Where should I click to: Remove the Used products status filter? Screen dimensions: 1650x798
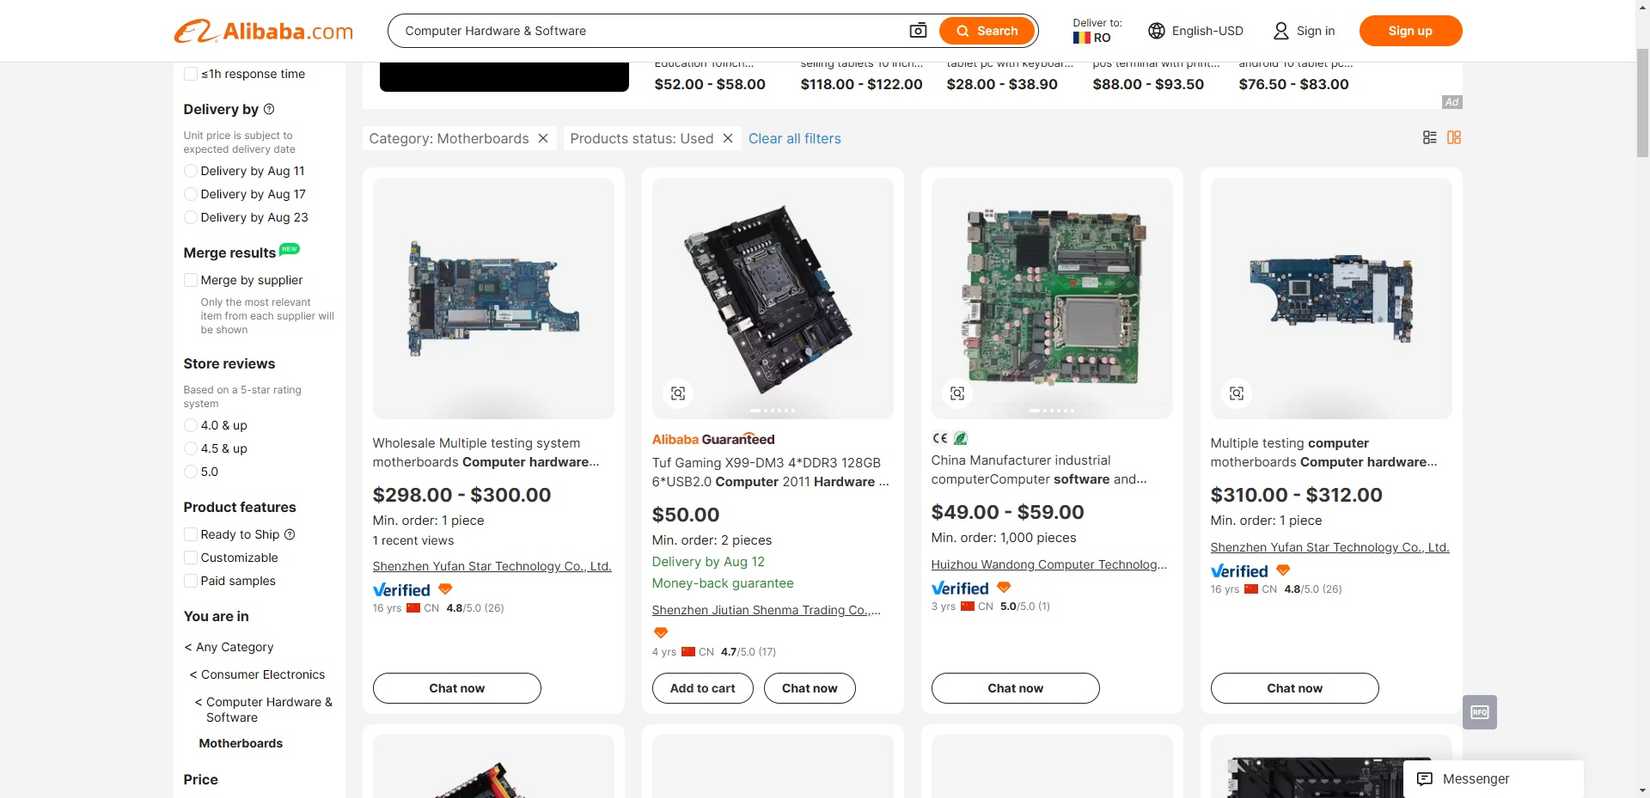[728, 138]
